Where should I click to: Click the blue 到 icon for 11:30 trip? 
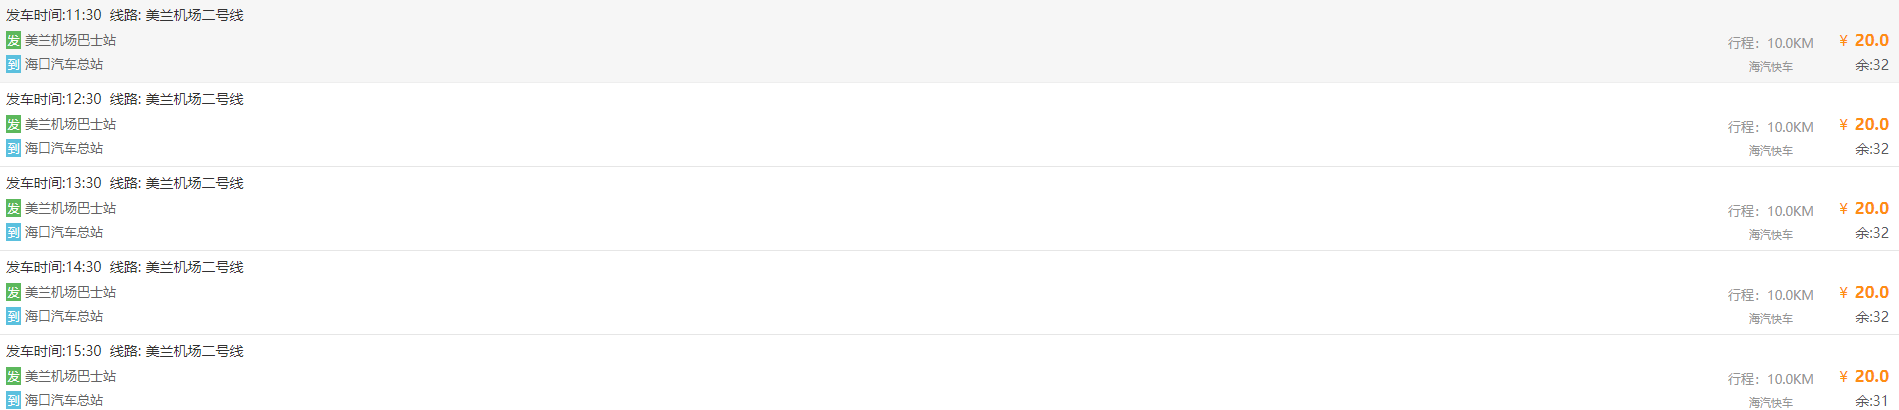[13, 64]
